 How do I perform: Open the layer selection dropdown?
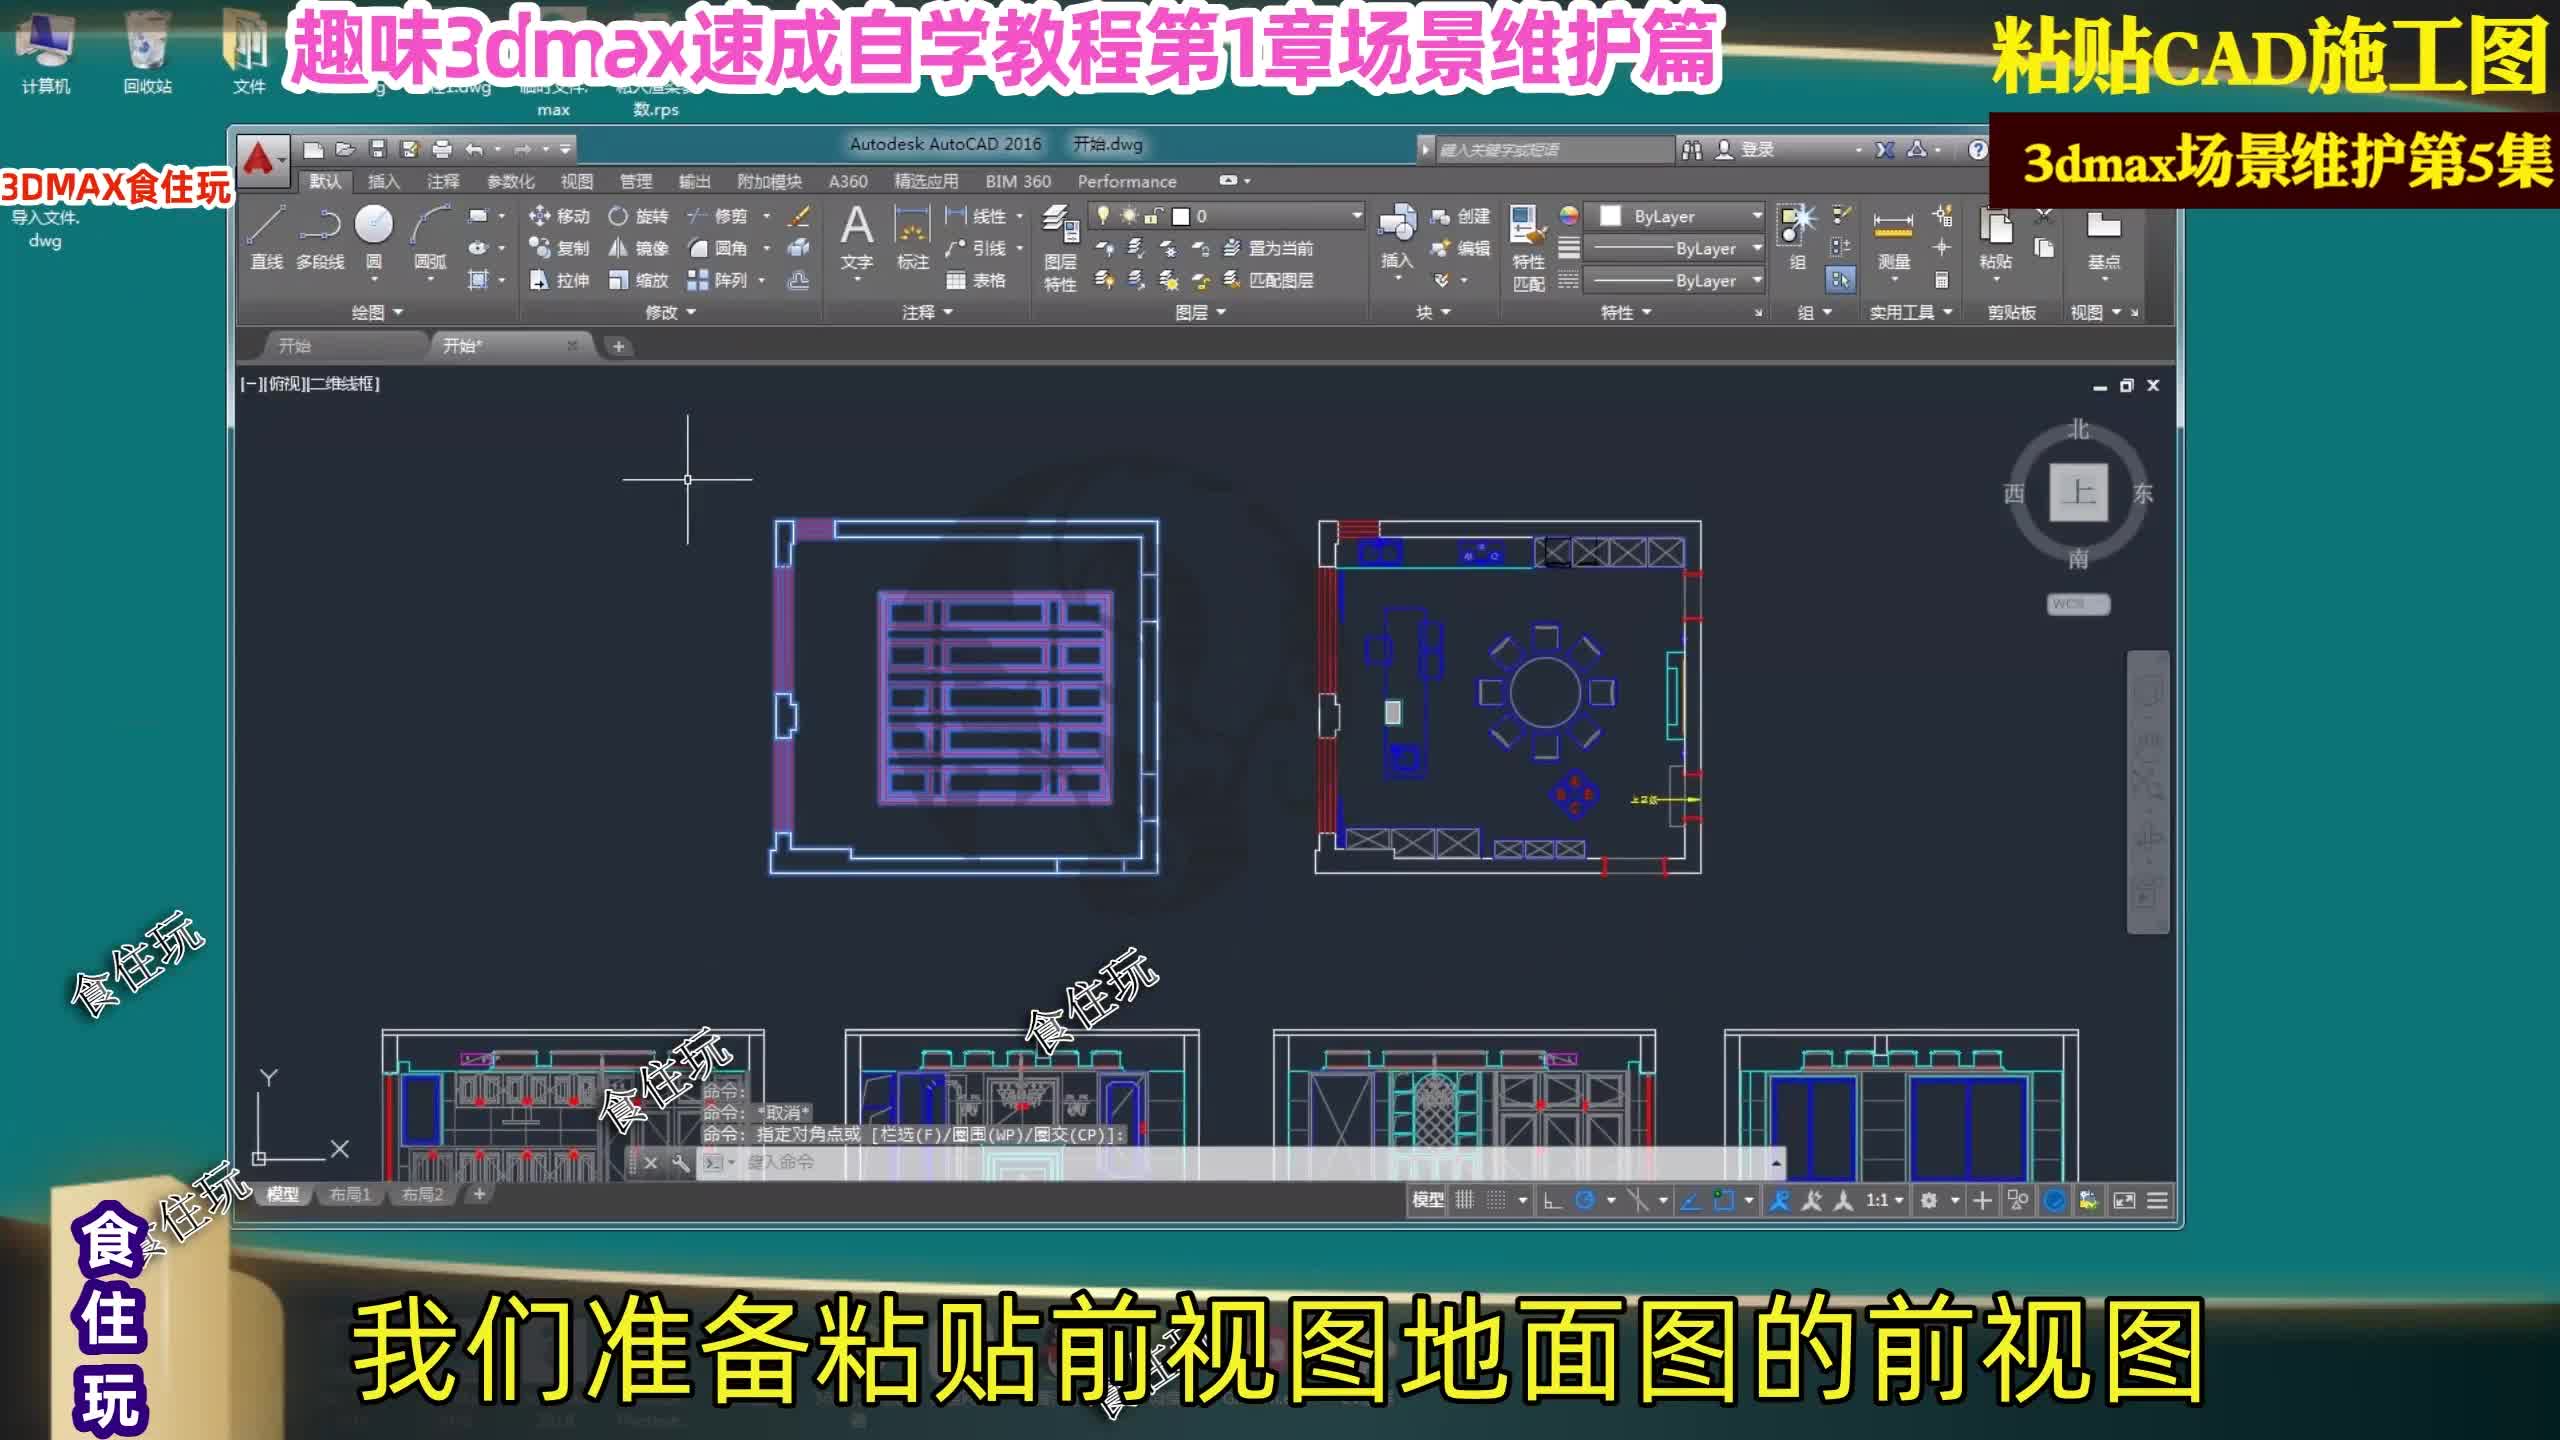click(1355, 216)
